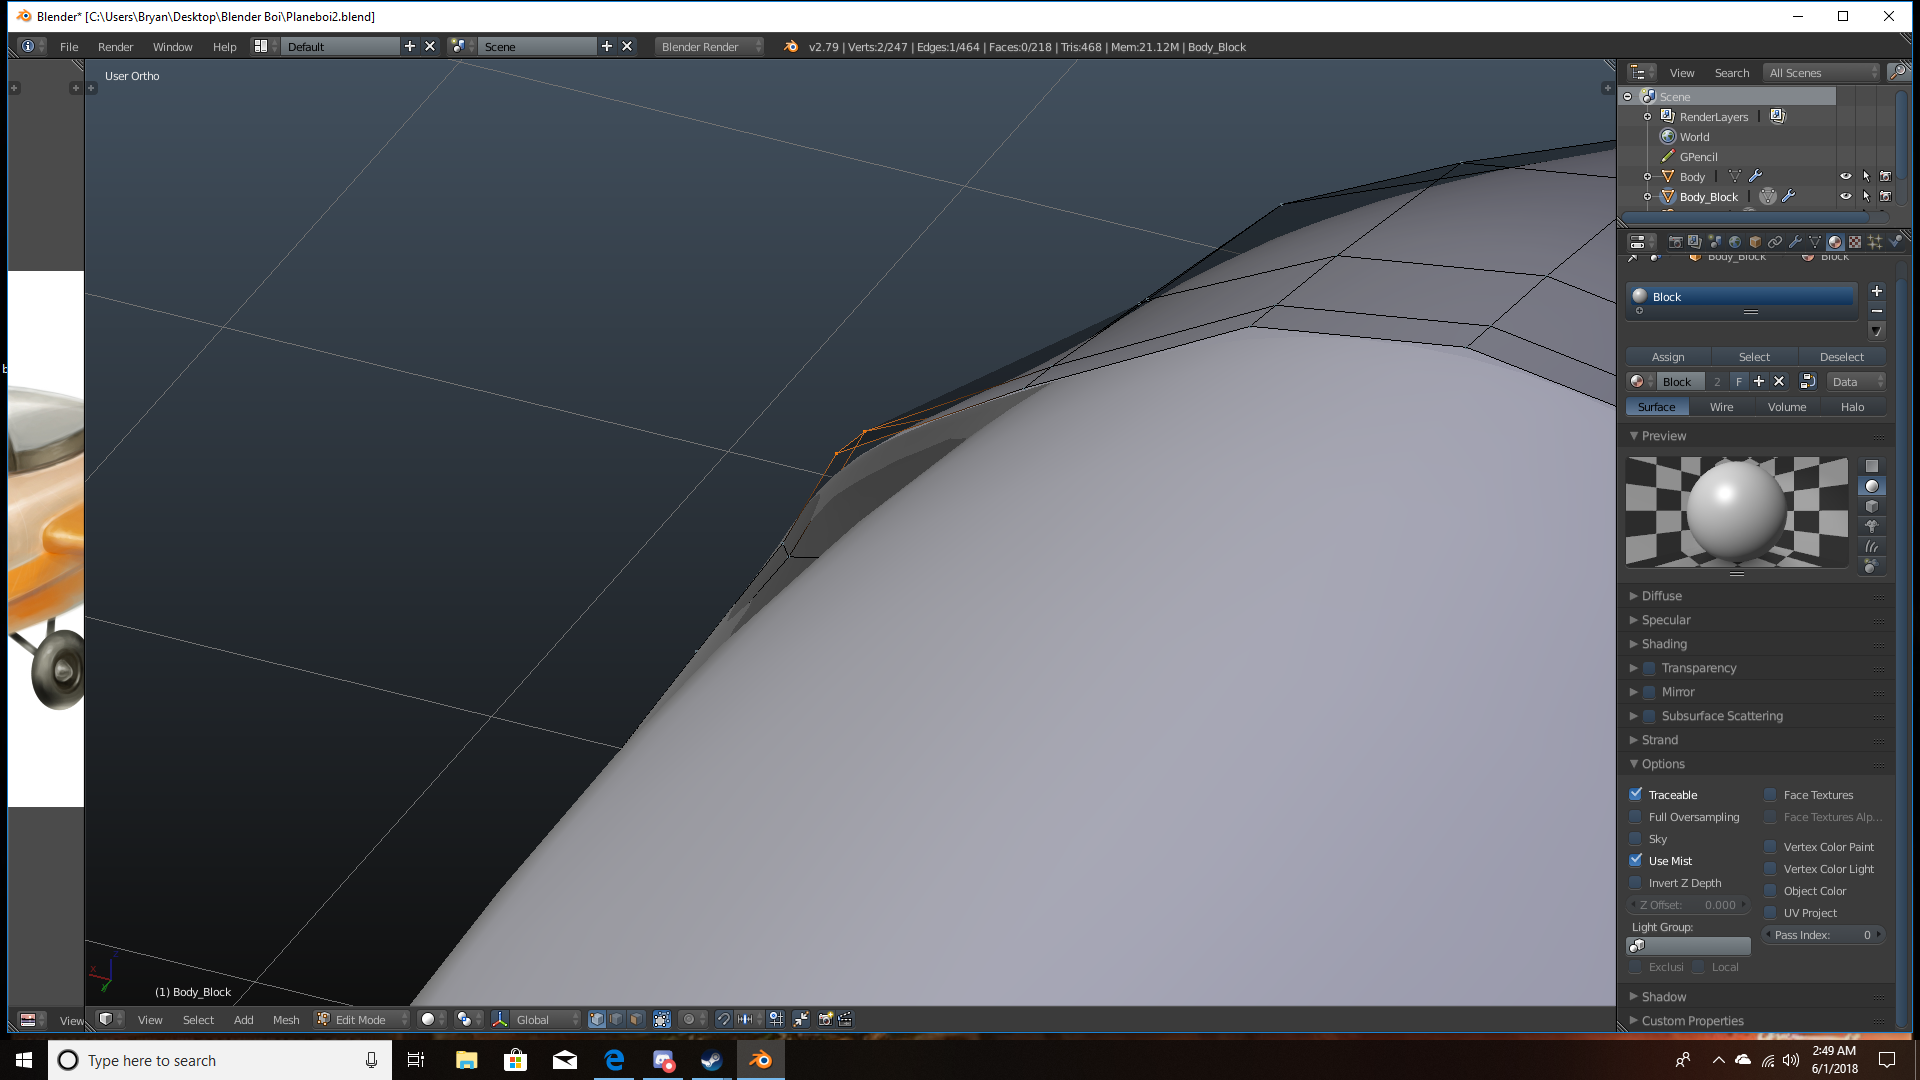Open the Edit Mode dropdown
This screenshot has width=1920, height=1080.
pyautogui.click(x=362, y=1019)
